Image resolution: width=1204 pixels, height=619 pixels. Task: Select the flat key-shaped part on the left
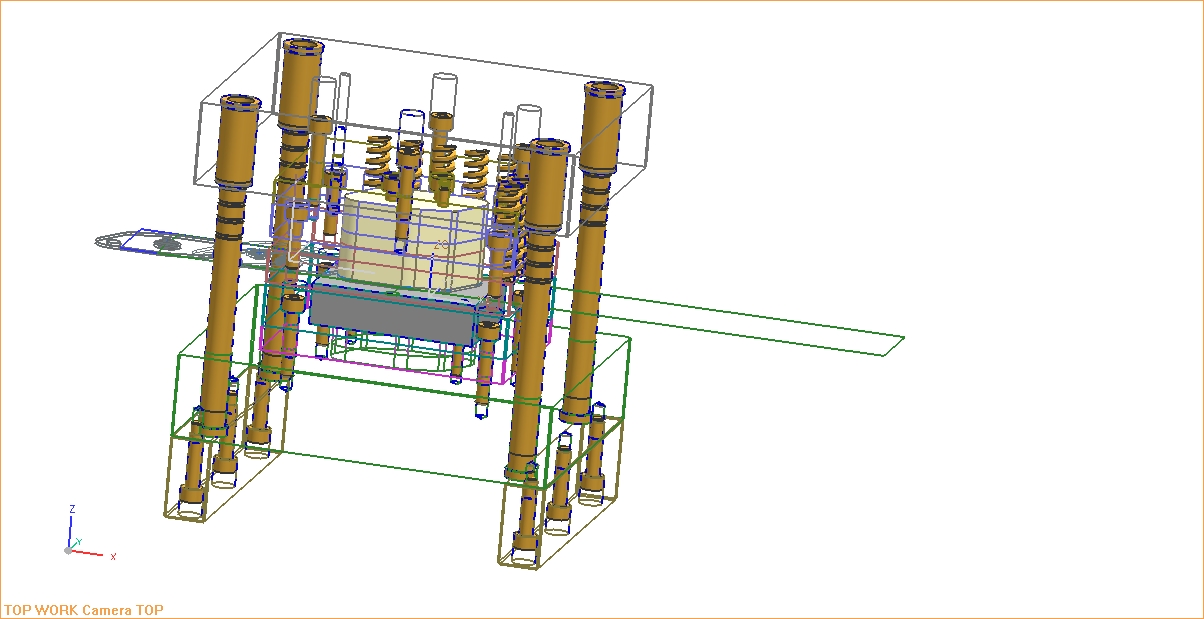coord(190,244)
